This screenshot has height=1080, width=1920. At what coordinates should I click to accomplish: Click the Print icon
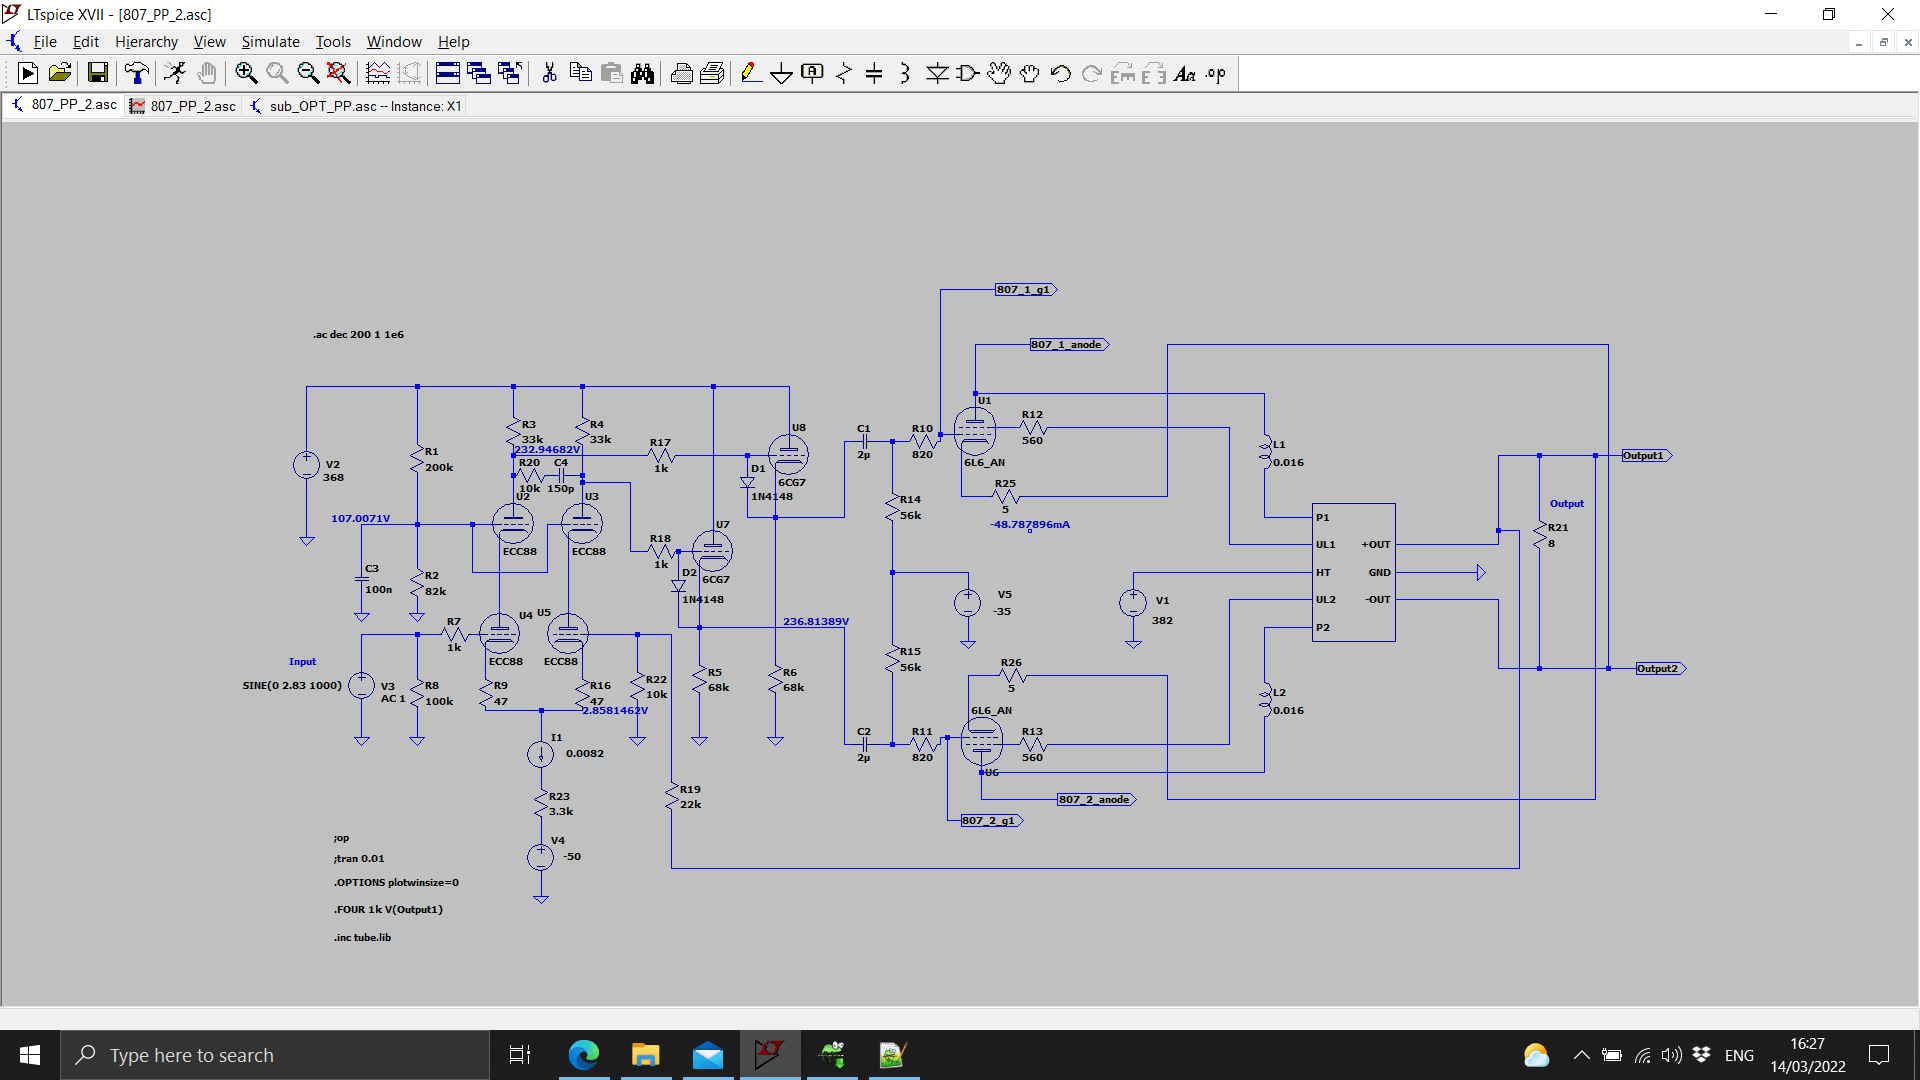click(681, 73)
